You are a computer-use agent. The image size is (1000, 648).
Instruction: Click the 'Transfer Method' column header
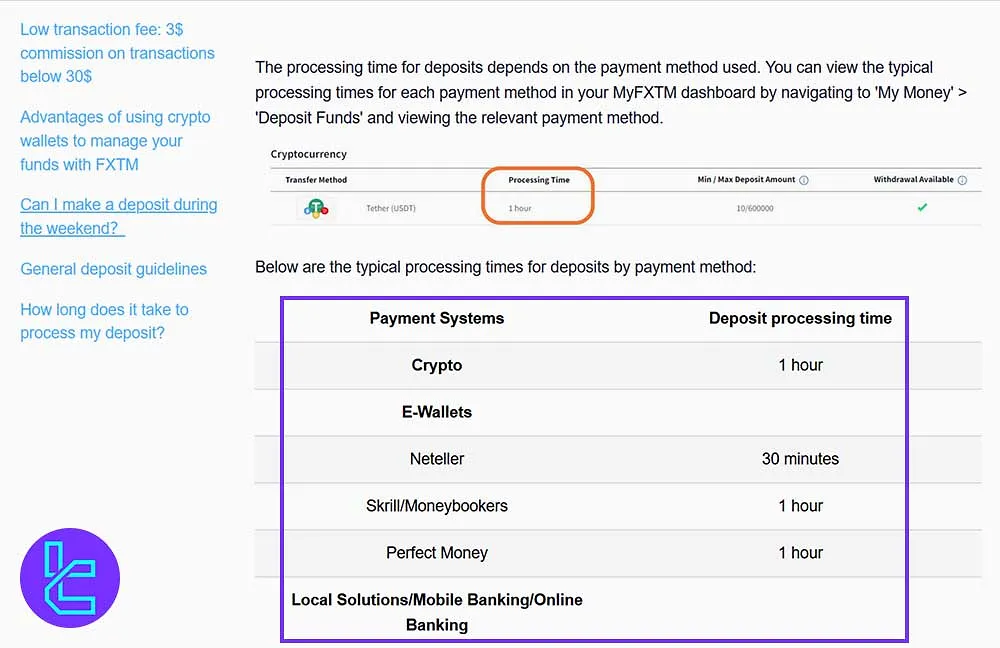click(316, 180)
